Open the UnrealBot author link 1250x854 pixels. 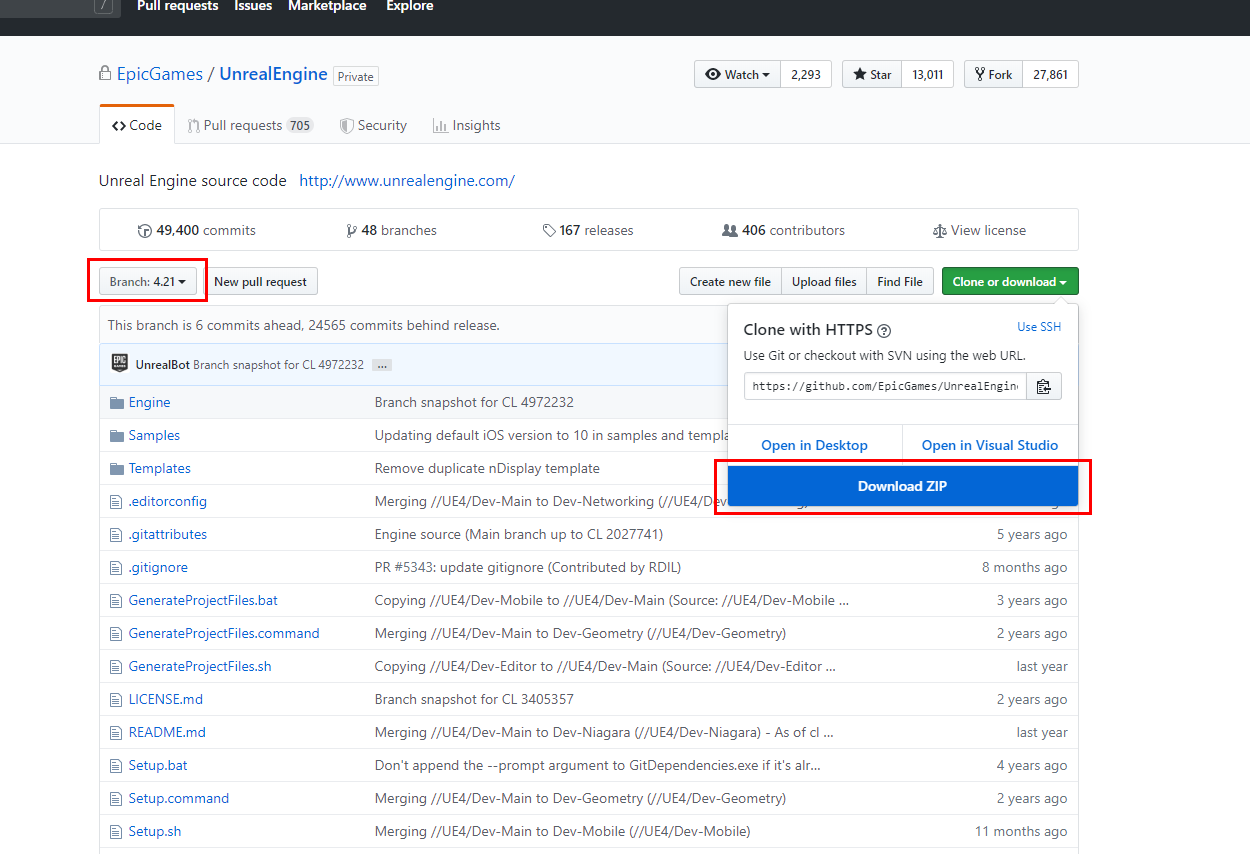pos(162,365)
